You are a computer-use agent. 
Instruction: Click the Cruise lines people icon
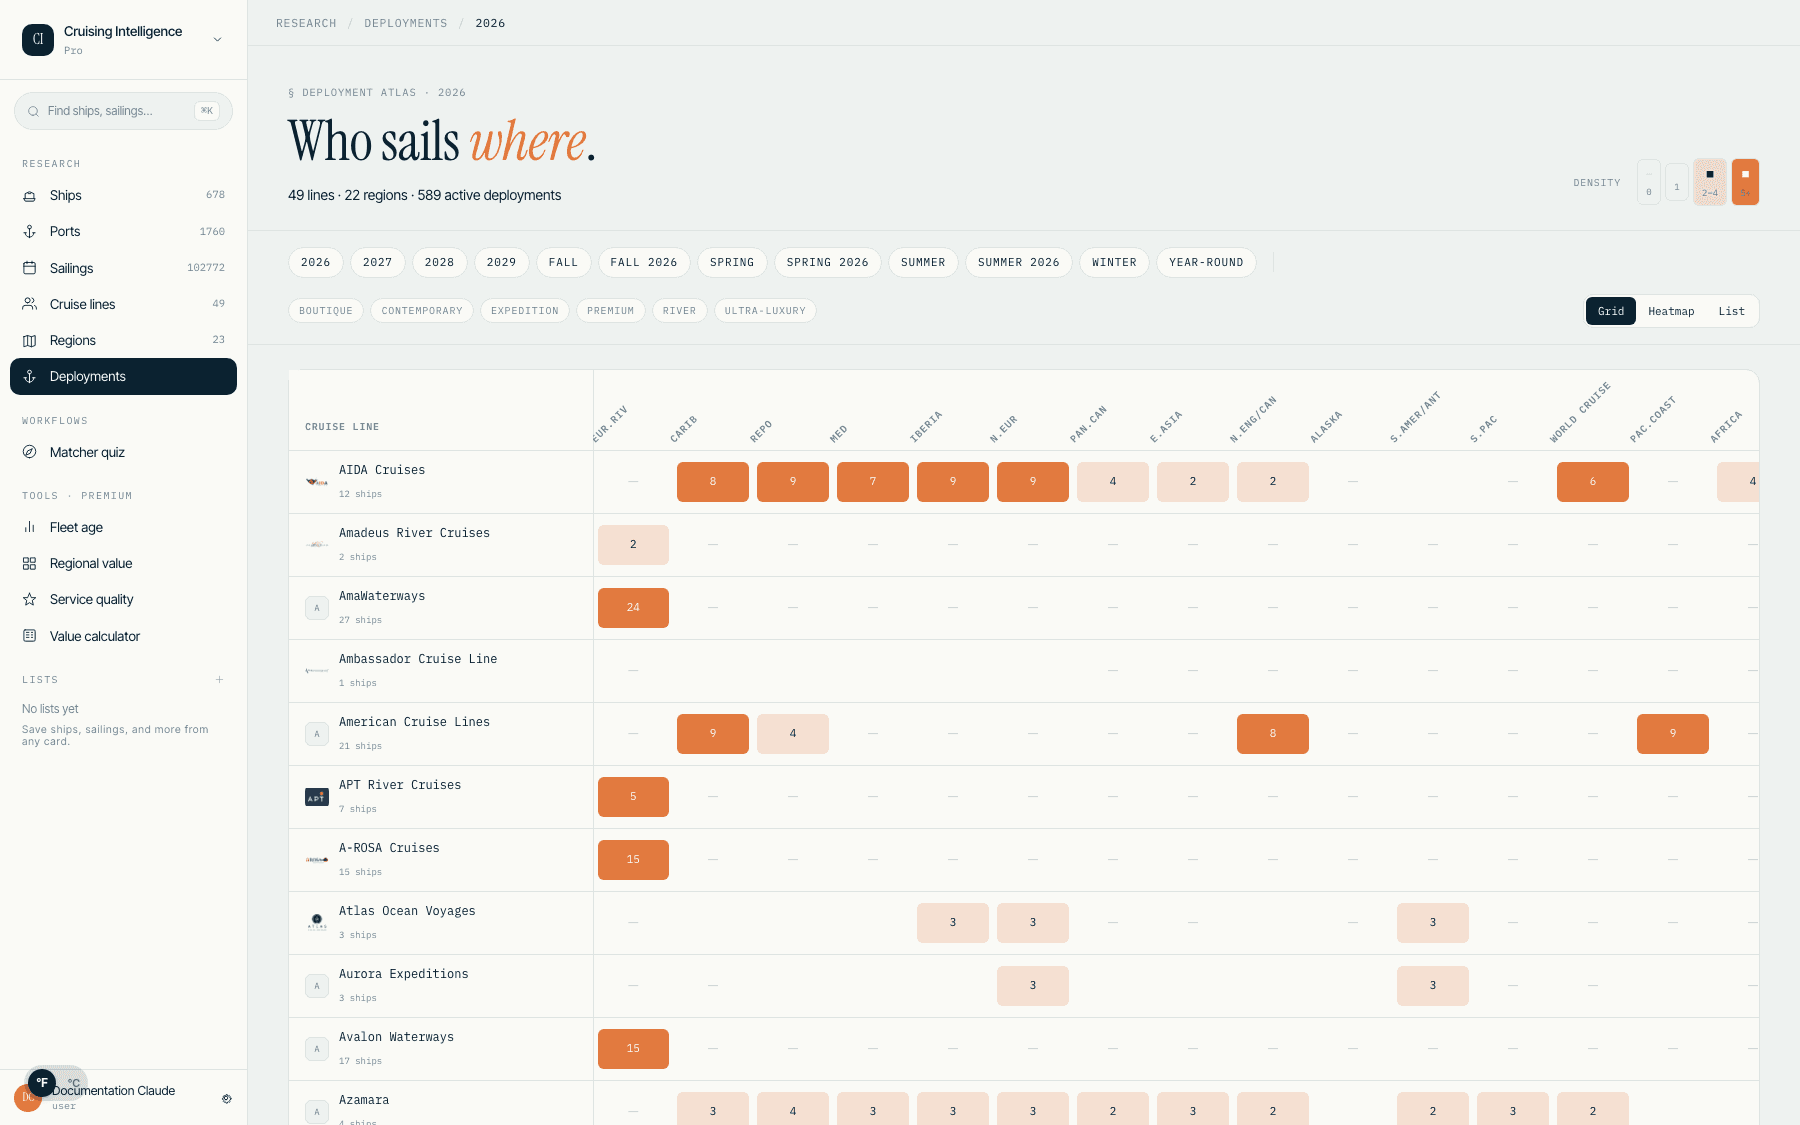[30, 304]
